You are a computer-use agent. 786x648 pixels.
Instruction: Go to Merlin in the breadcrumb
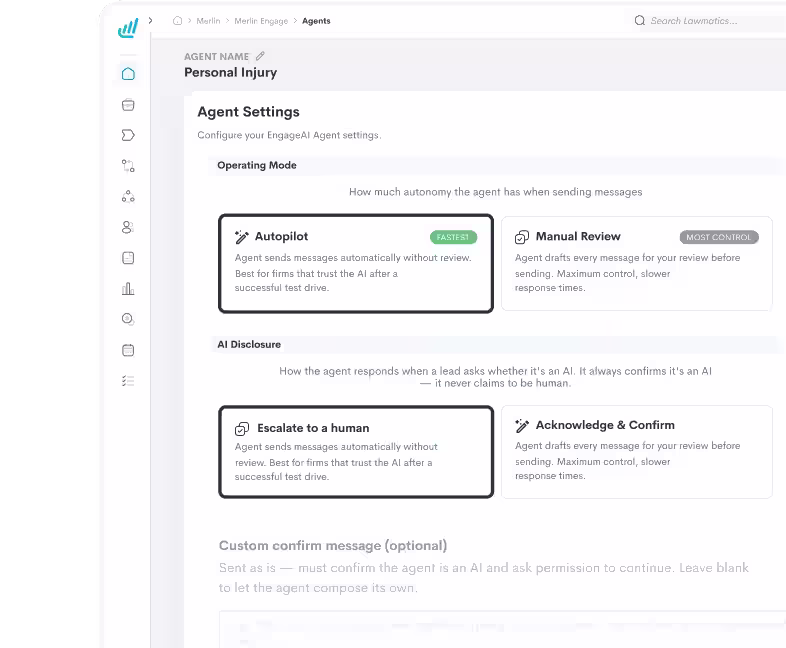pos(208,21)
